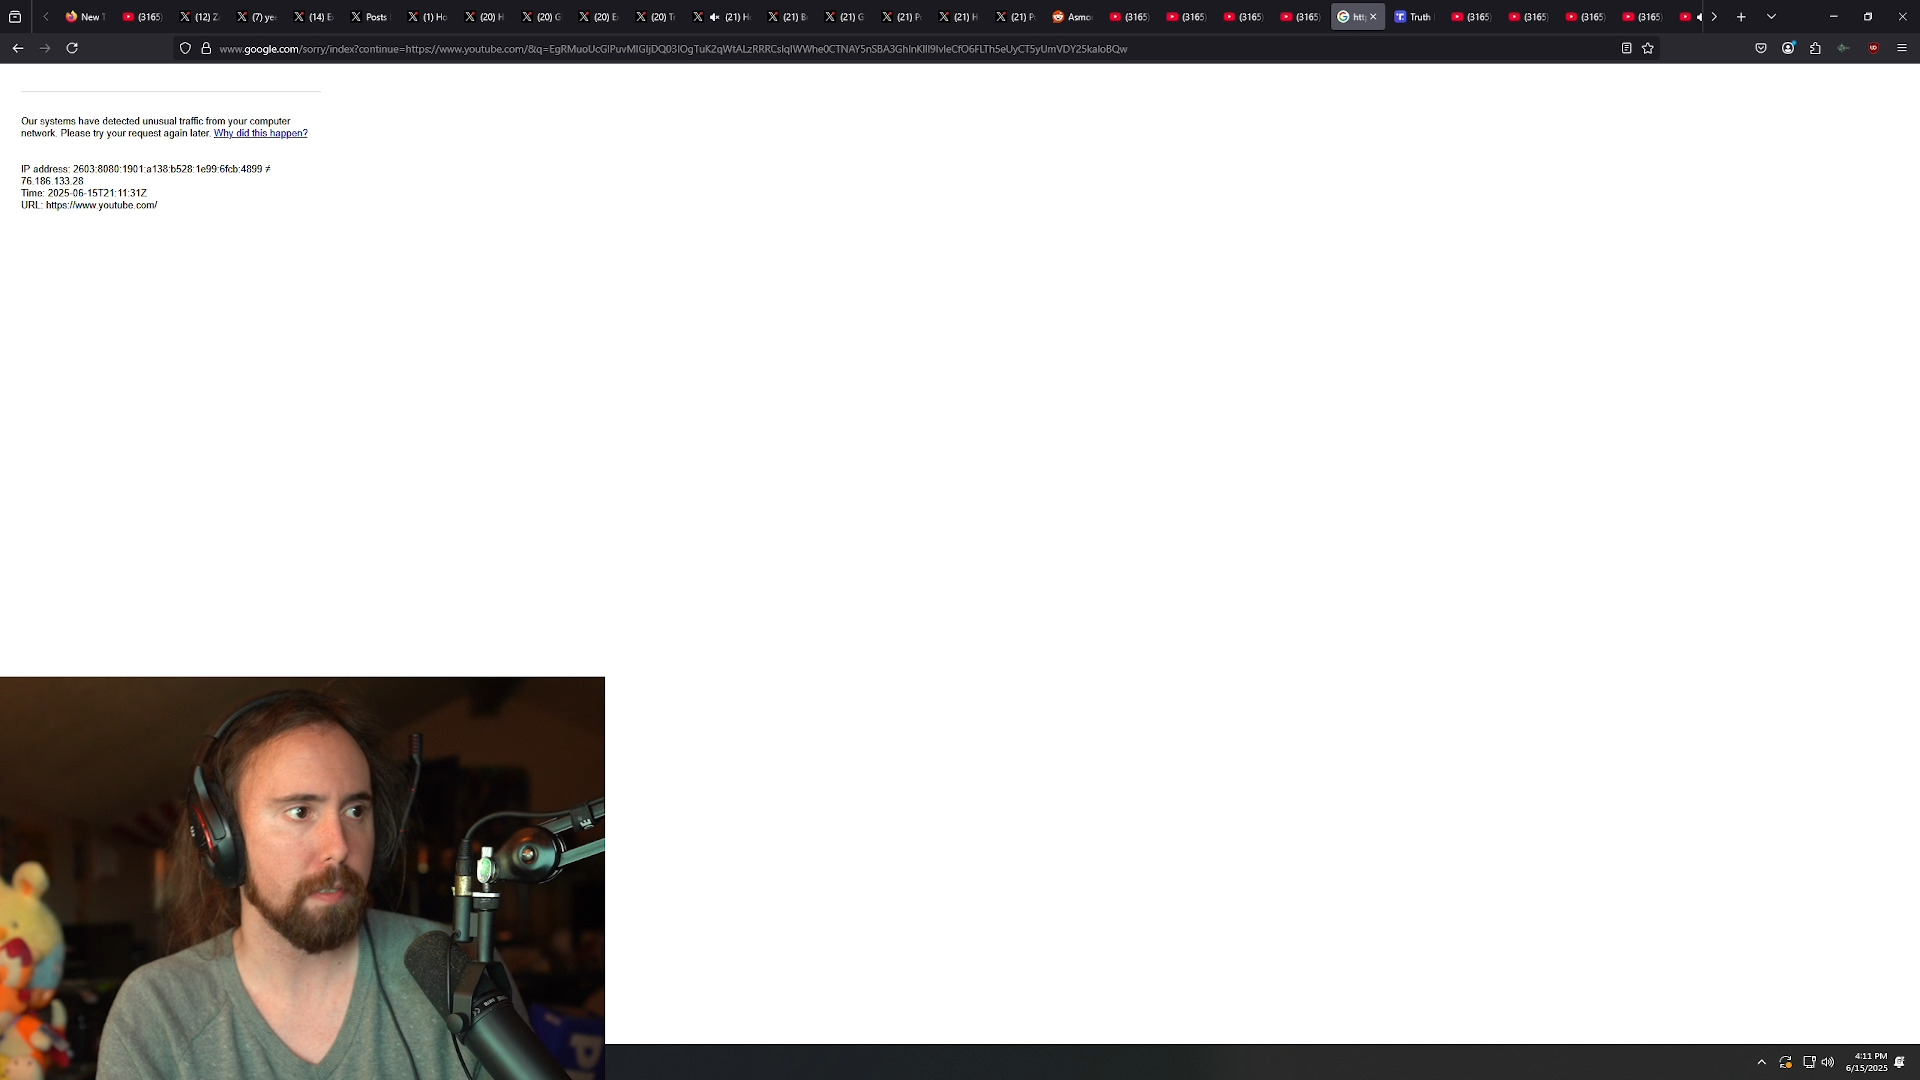The image size is (1920, 1080).
Task: Close the active Google sorry tab
Action: [1373, 17]
